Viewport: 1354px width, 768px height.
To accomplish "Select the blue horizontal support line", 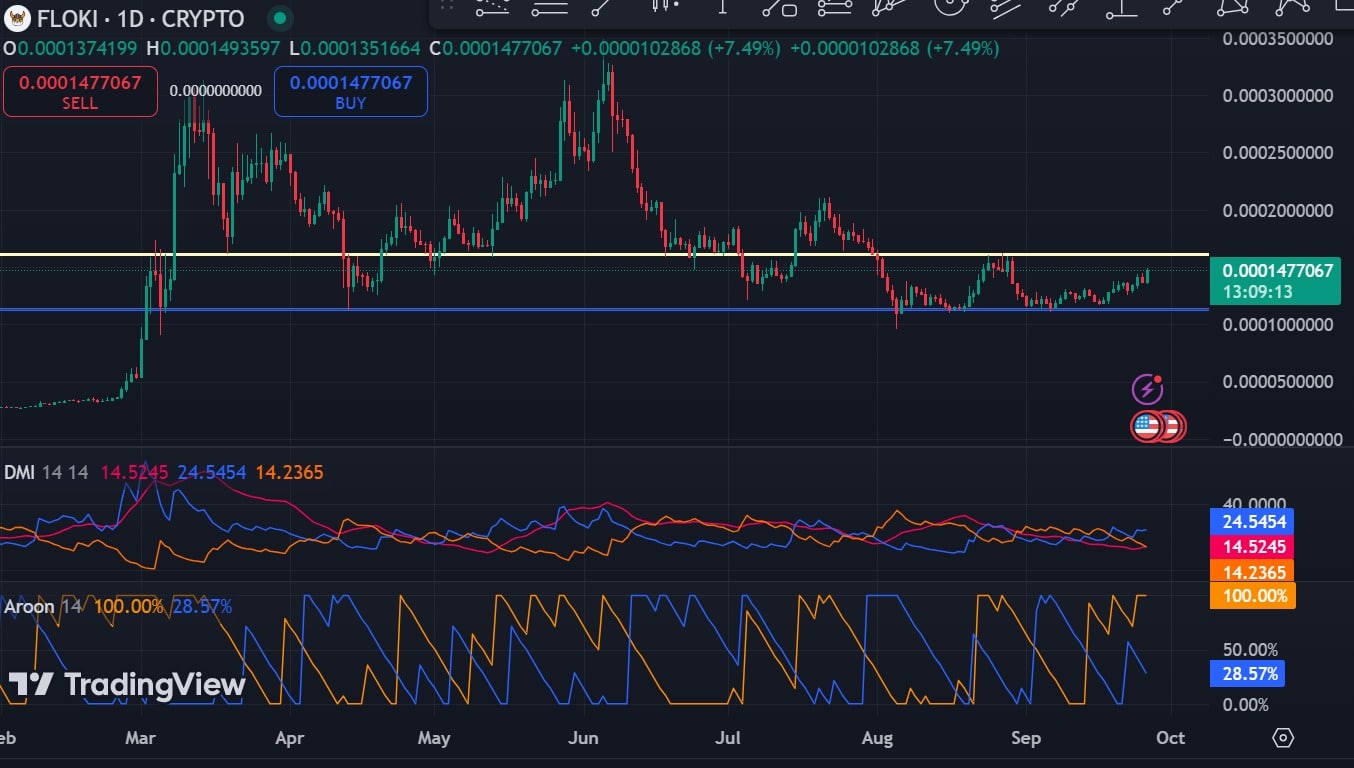I will pos(604,309).
